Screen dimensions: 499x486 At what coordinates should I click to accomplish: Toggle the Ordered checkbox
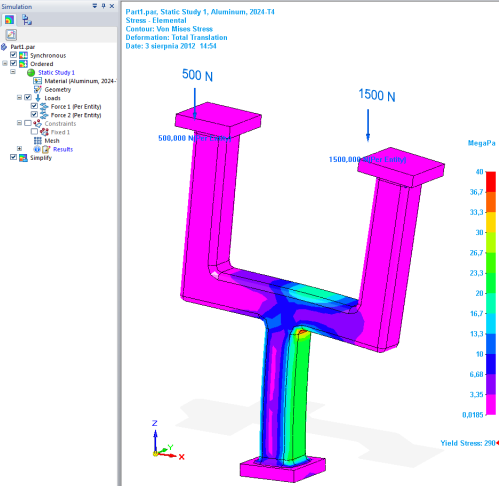13,63
